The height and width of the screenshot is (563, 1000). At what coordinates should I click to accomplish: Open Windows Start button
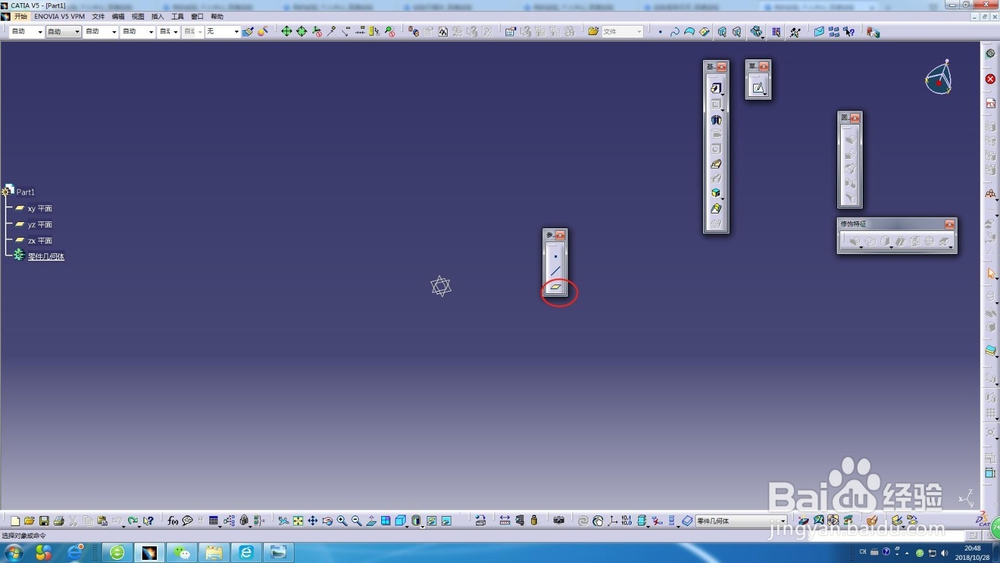click(x=13, y=552)
